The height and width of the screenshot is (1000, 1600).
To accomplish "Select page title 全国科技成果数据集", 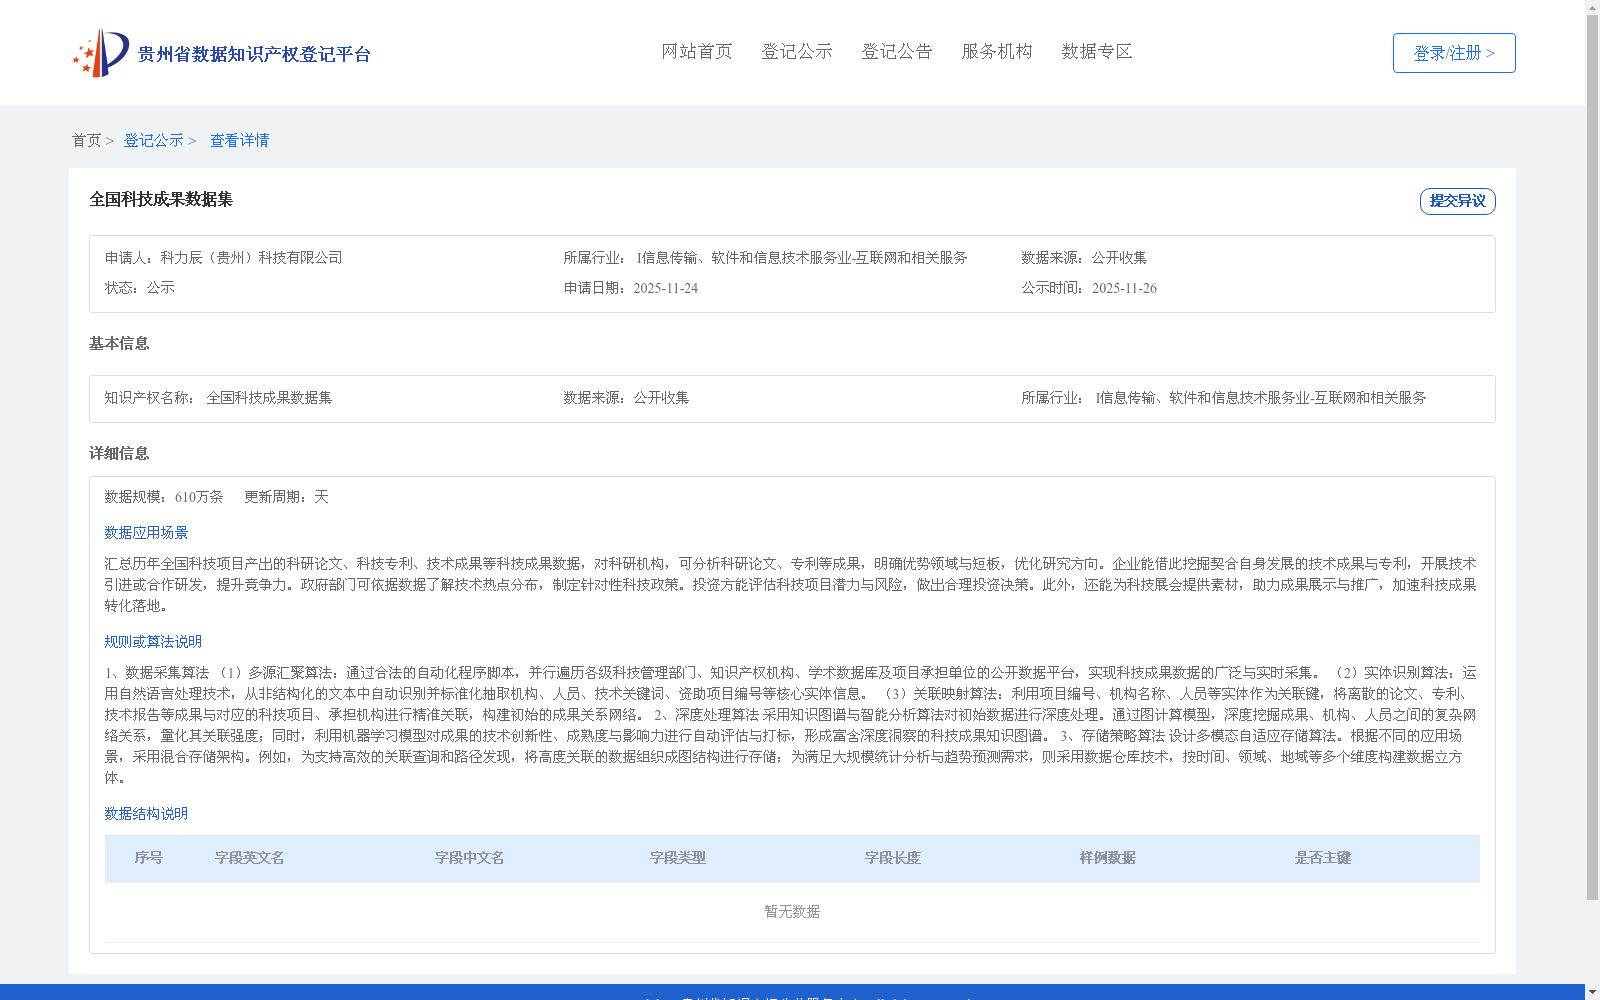I will [161, 199].
